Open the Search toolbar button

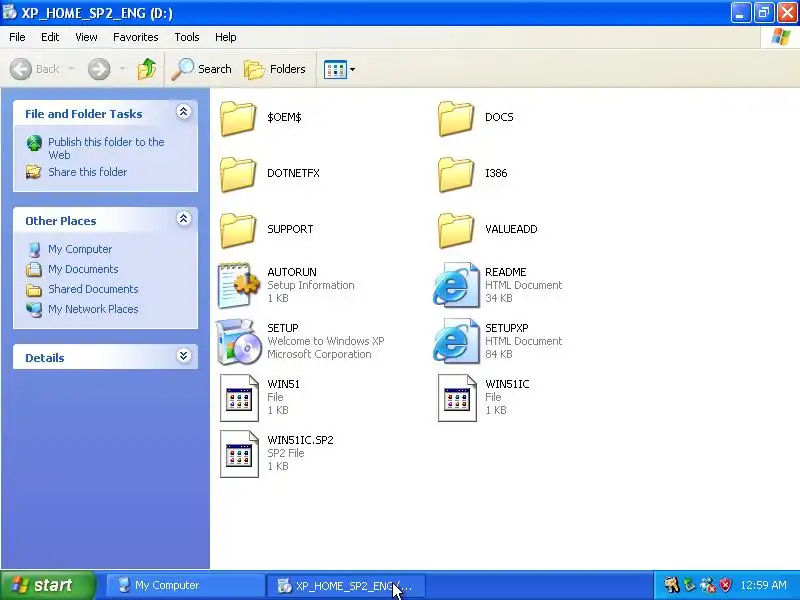tap(201, 69)
